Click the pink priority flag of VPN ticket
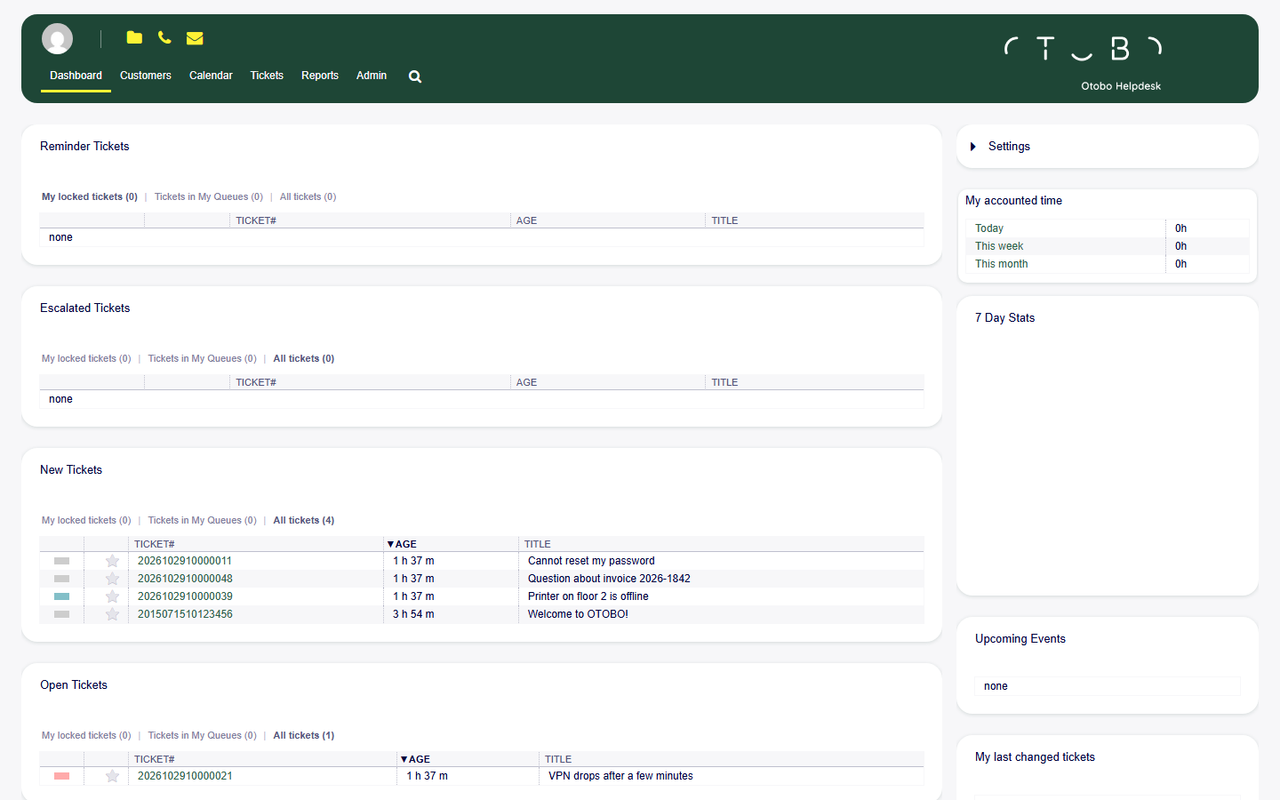Image resolution: width=1280 pixels, height=800 pixels. [62, 776]
